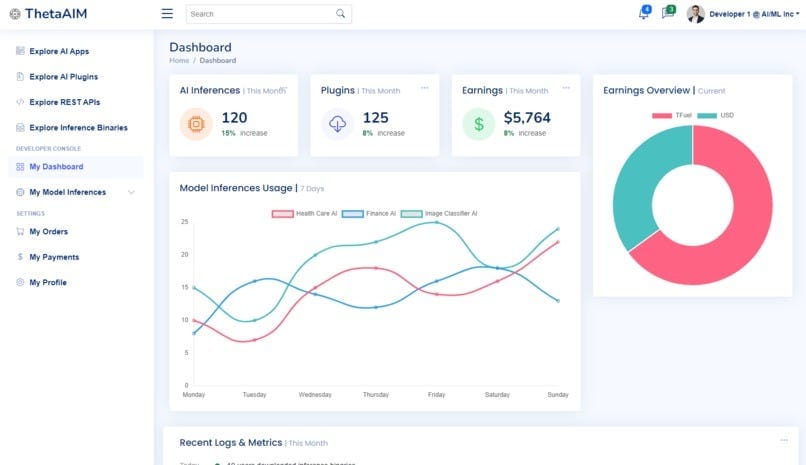Click the AI Inferences chip icon
The width and height of the screenshot is (806, 465).
point(196,124)
